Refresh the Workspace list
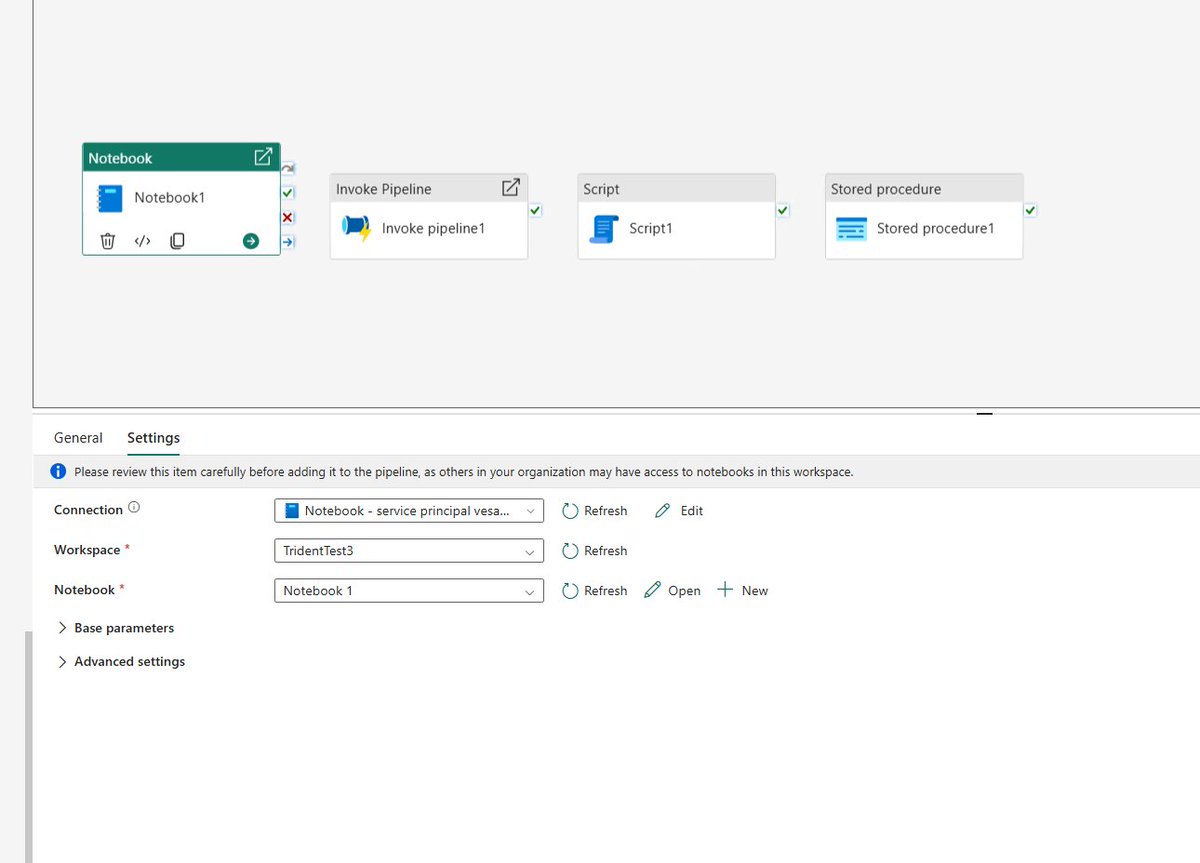 point(595,550)
